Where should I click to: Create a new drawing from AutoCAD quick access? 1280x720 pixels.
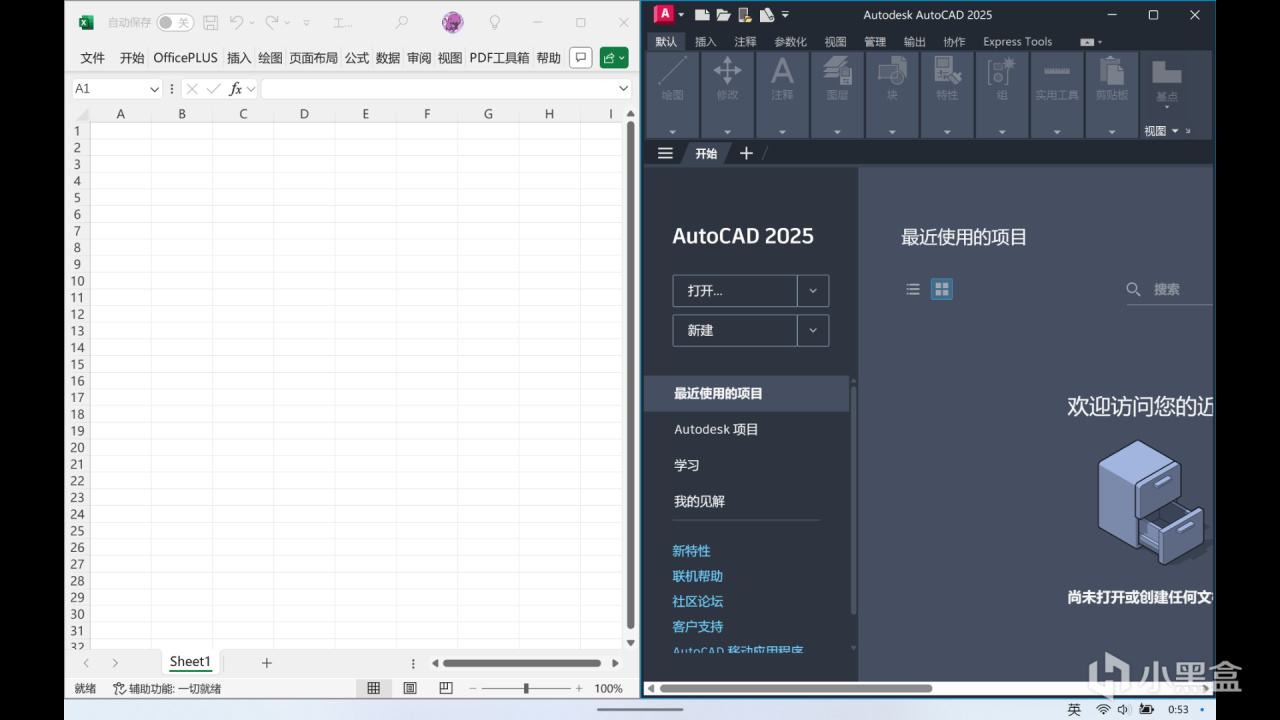[702, 14]
